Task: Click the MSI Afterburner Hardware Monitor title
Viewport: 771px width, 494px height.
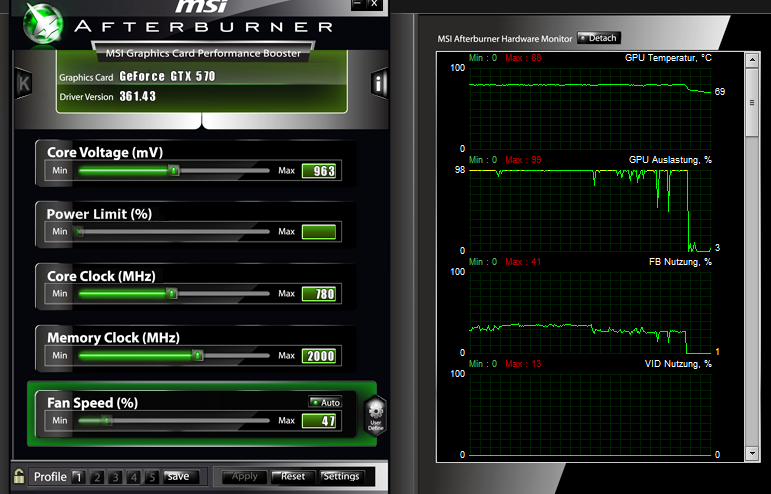Action: (x=505, y=38)
